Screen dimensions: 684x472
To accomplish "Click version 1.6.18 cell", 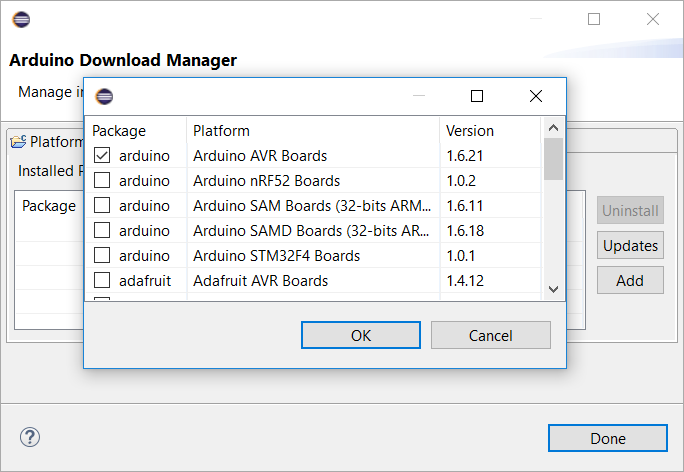I will [x=465, y=230].
